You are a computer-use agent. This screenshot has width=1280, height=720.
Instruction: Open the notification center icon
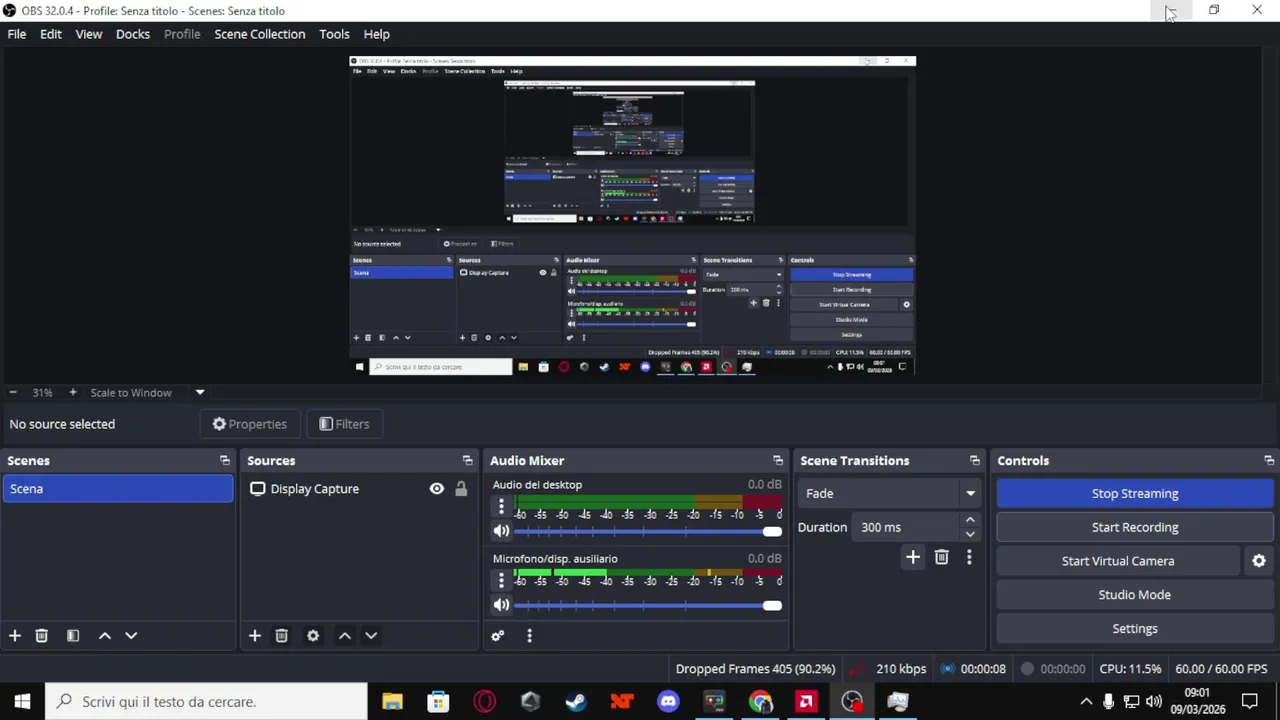pyautogui.click(x=1250, y=702)
